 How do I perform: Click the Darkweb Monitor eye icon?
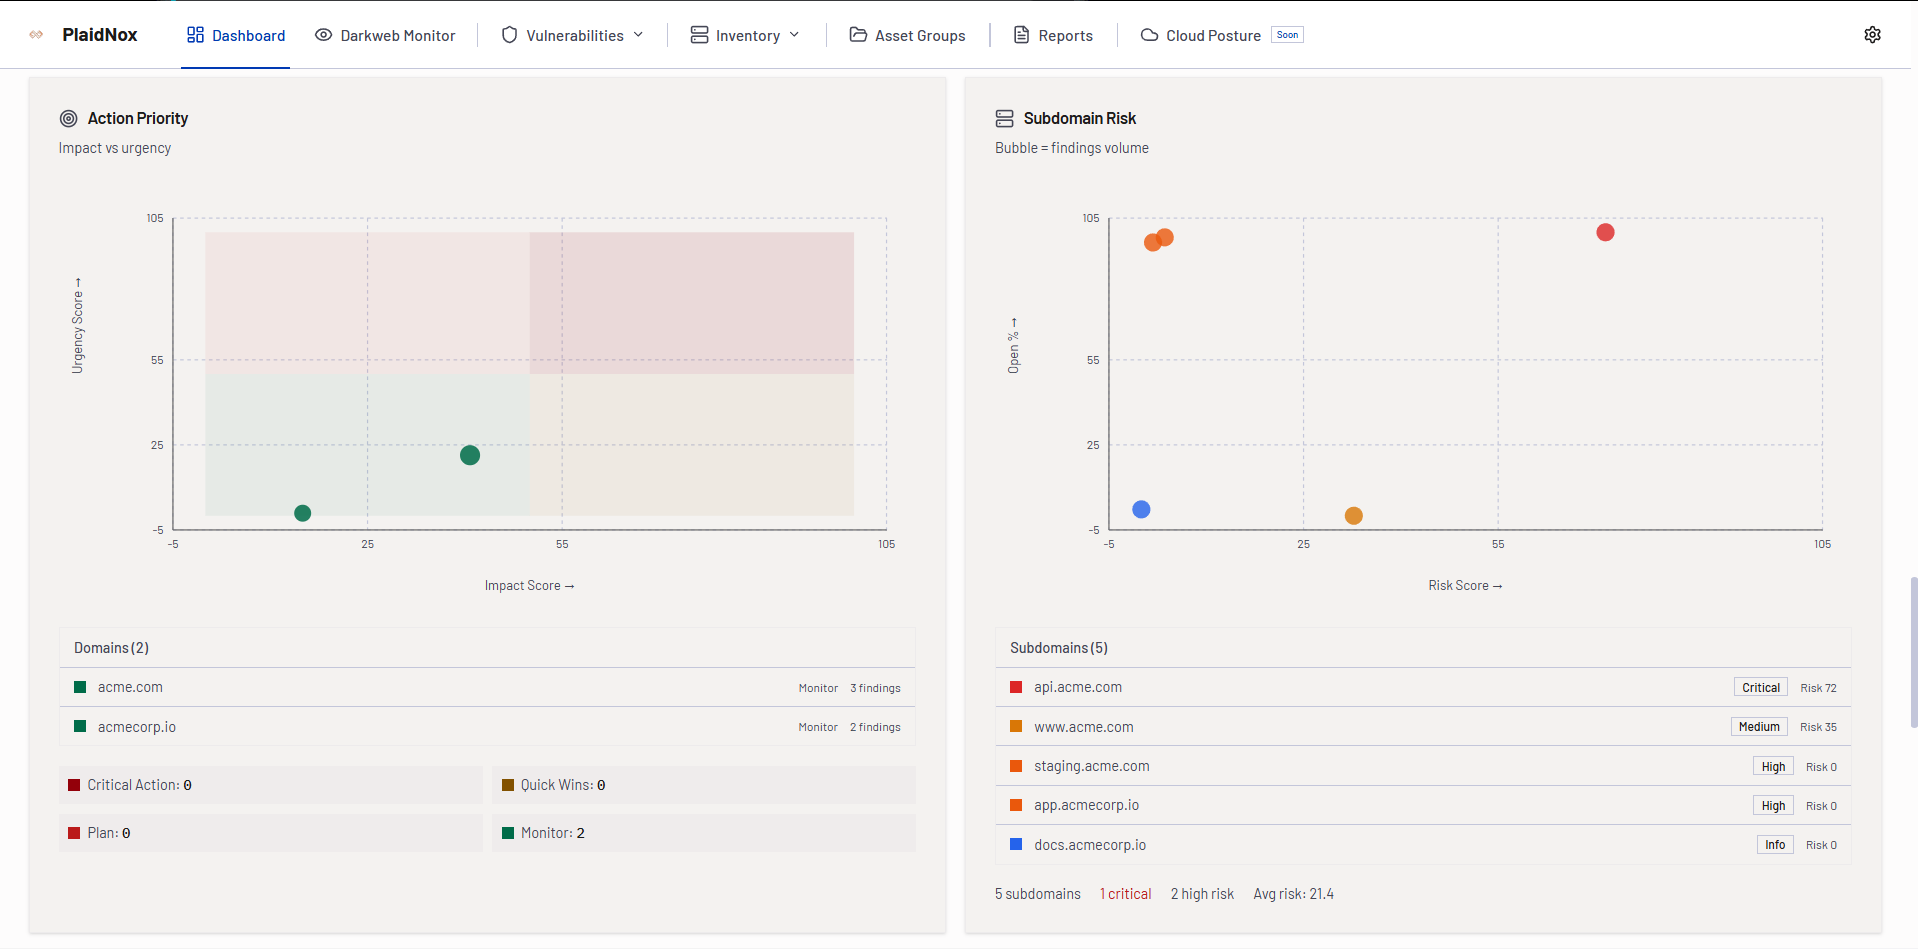pyautogui.click(x=323, y=35)
